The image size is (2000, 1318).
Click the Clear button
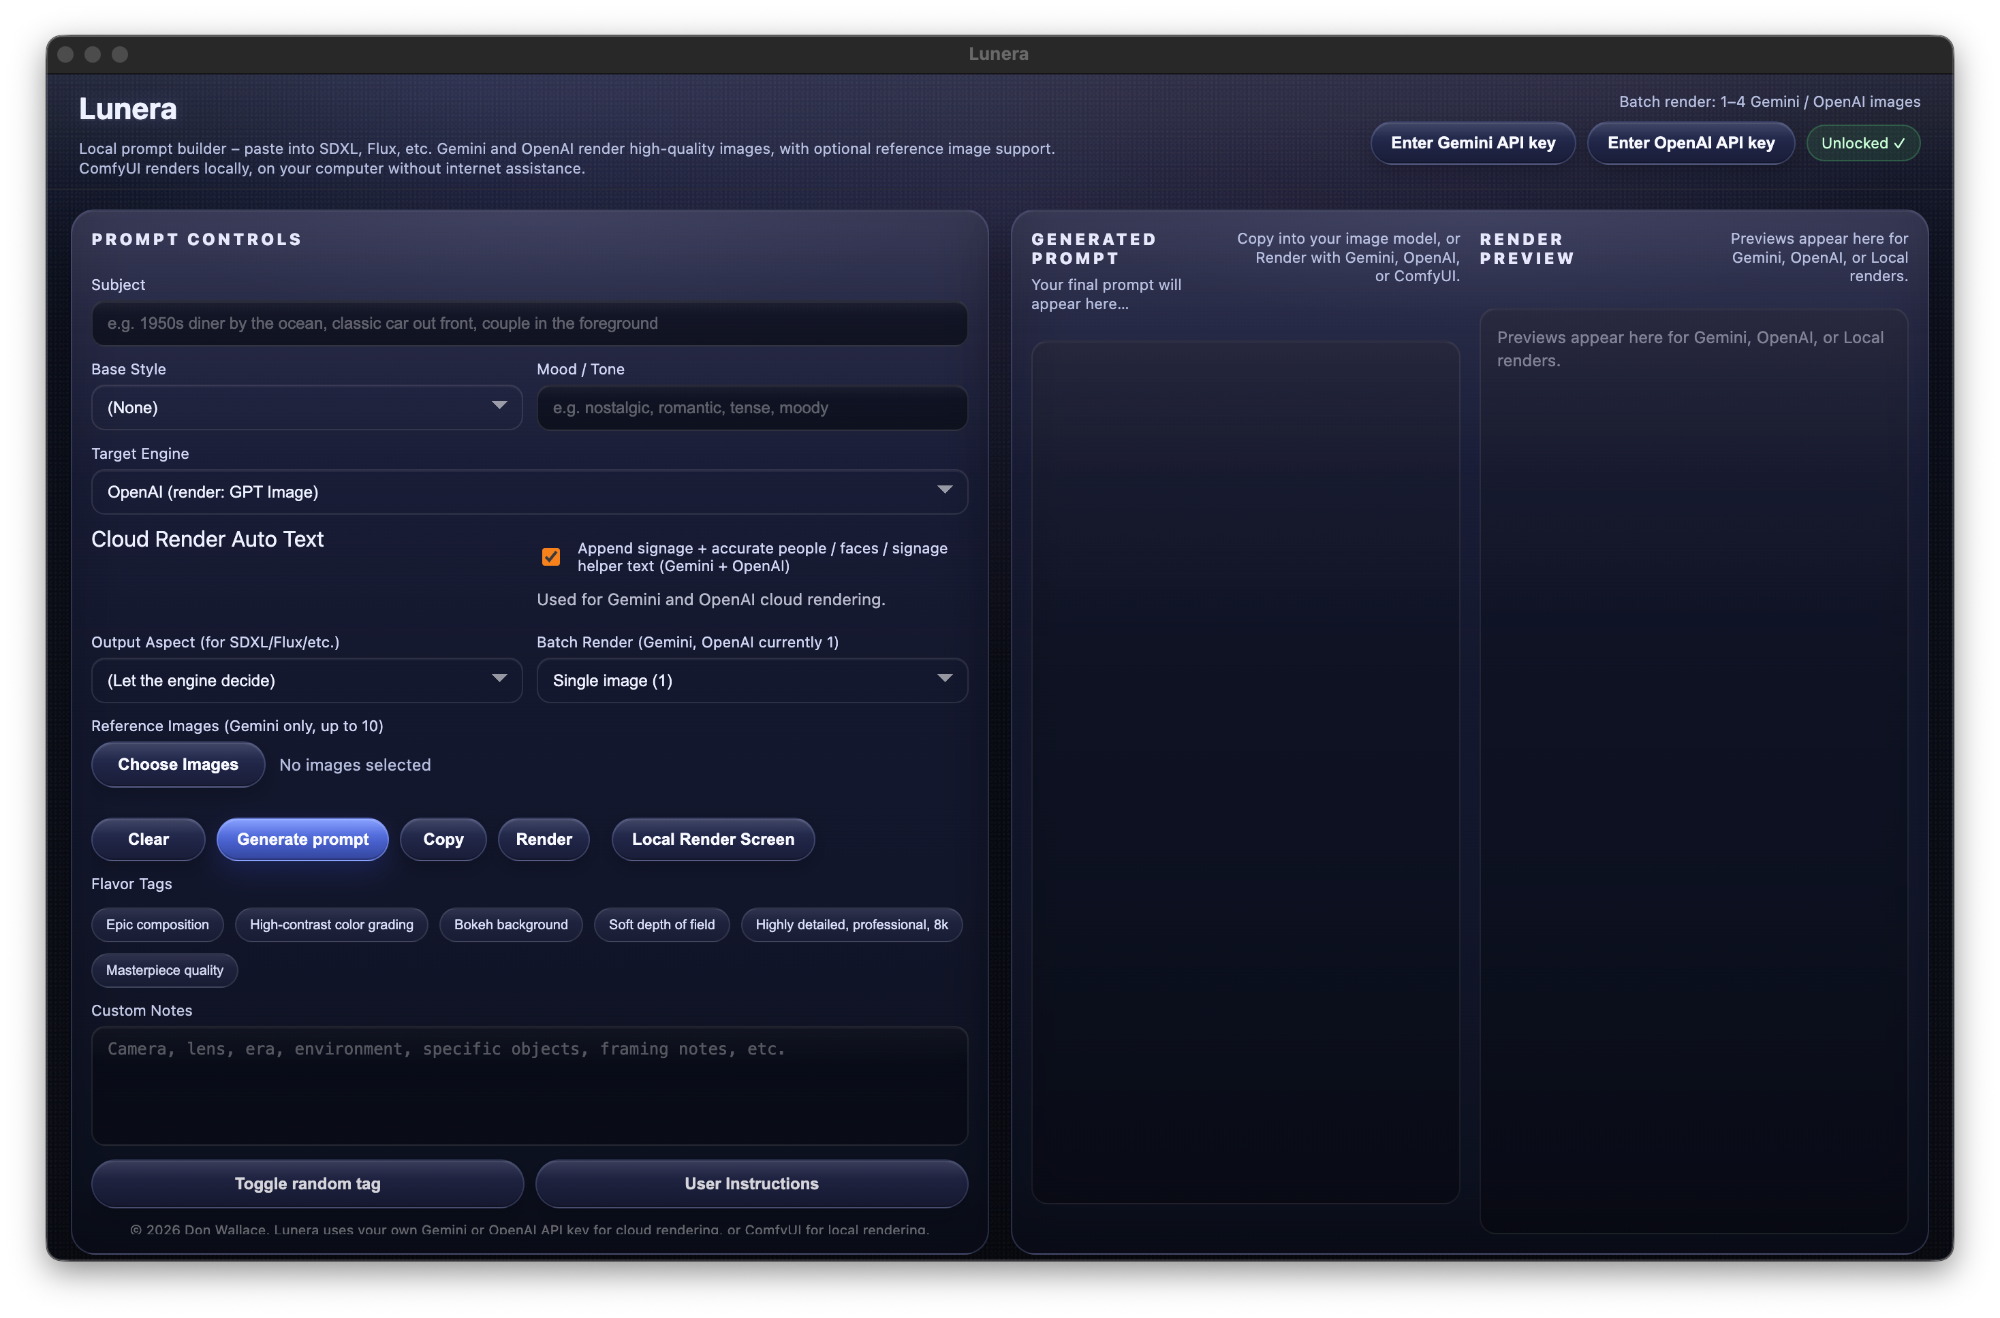(x=148, y=840)
